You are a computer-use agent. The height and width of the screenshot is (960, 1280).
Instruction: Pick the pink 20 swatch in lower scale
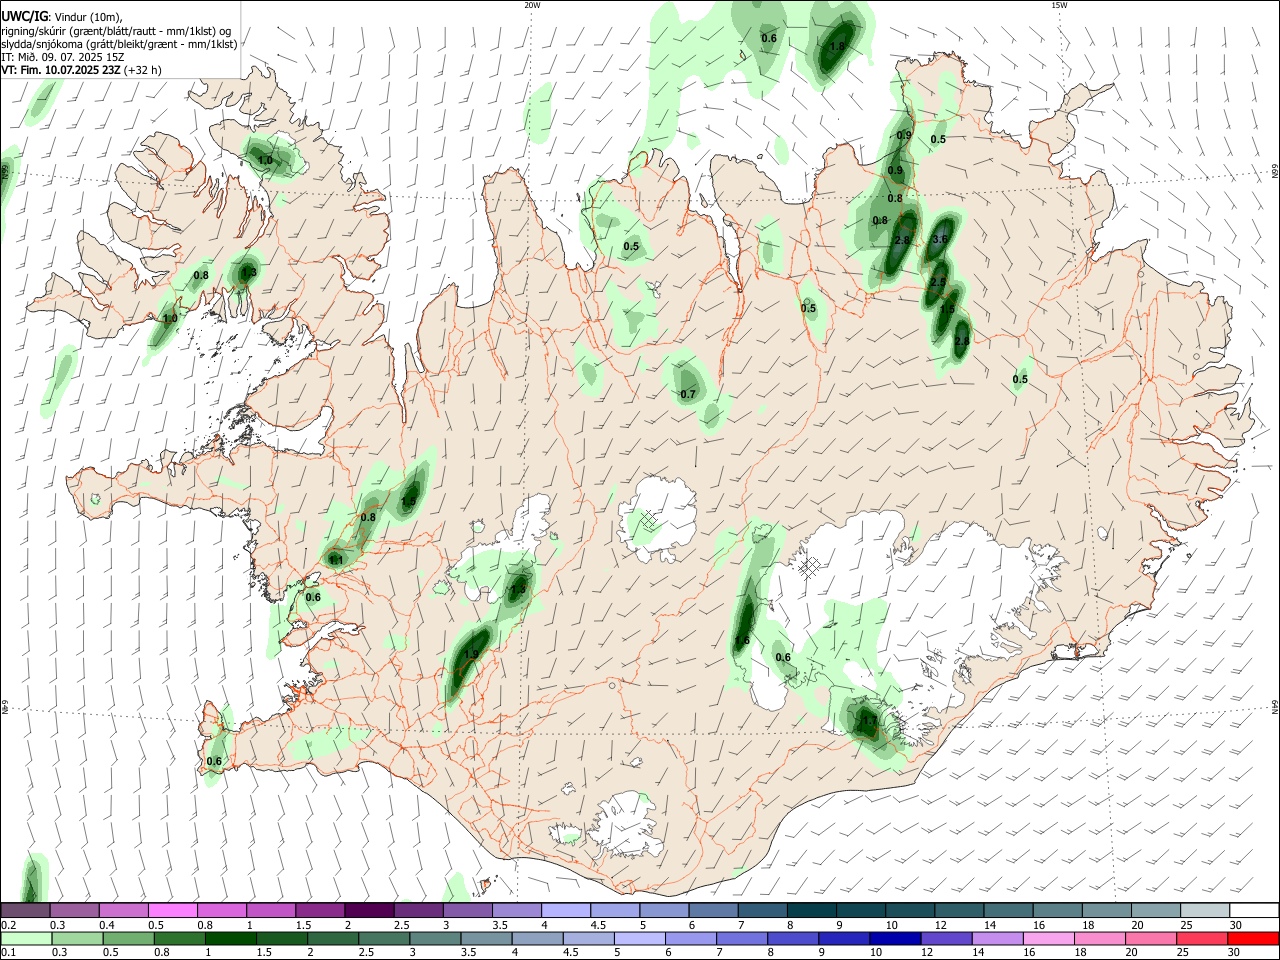(1150, 938)
